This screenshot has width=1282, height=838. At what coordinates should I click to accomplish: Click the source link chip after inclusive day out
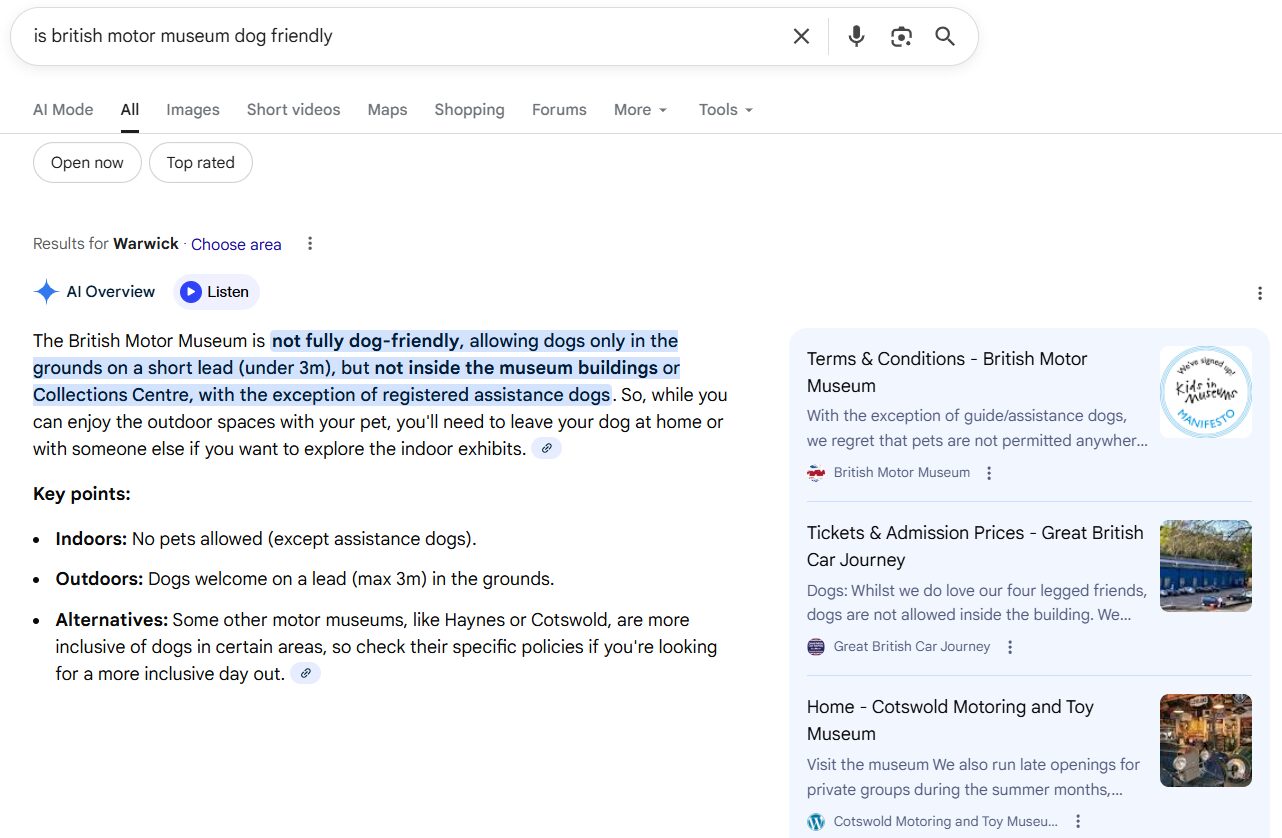coord(306,674)
